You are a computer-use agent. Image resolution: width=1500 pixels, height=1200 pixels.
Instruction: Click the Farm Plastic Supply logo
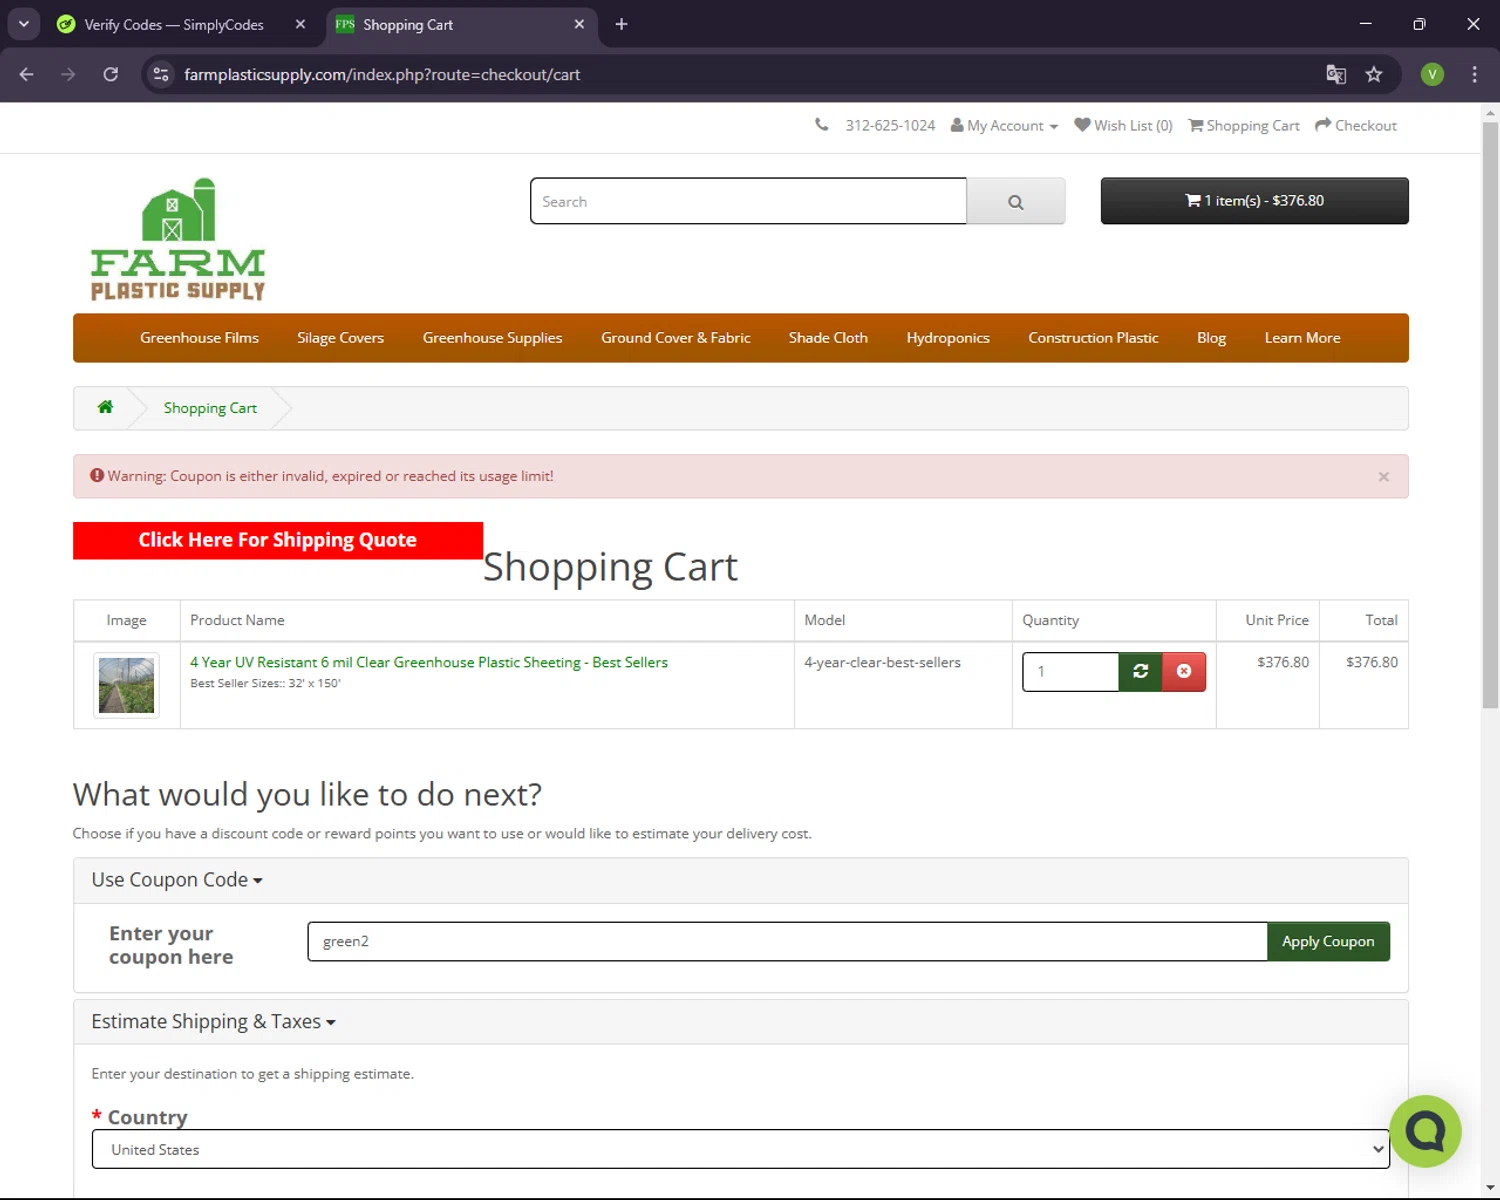click(178, 240)
